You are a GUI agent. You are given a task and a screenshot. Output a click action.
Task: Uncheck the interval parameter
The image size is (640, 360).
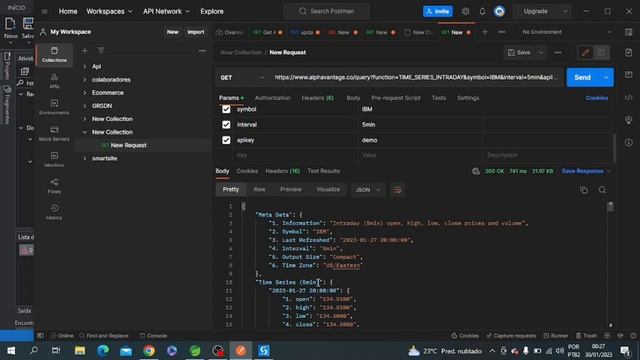(226, 124)
